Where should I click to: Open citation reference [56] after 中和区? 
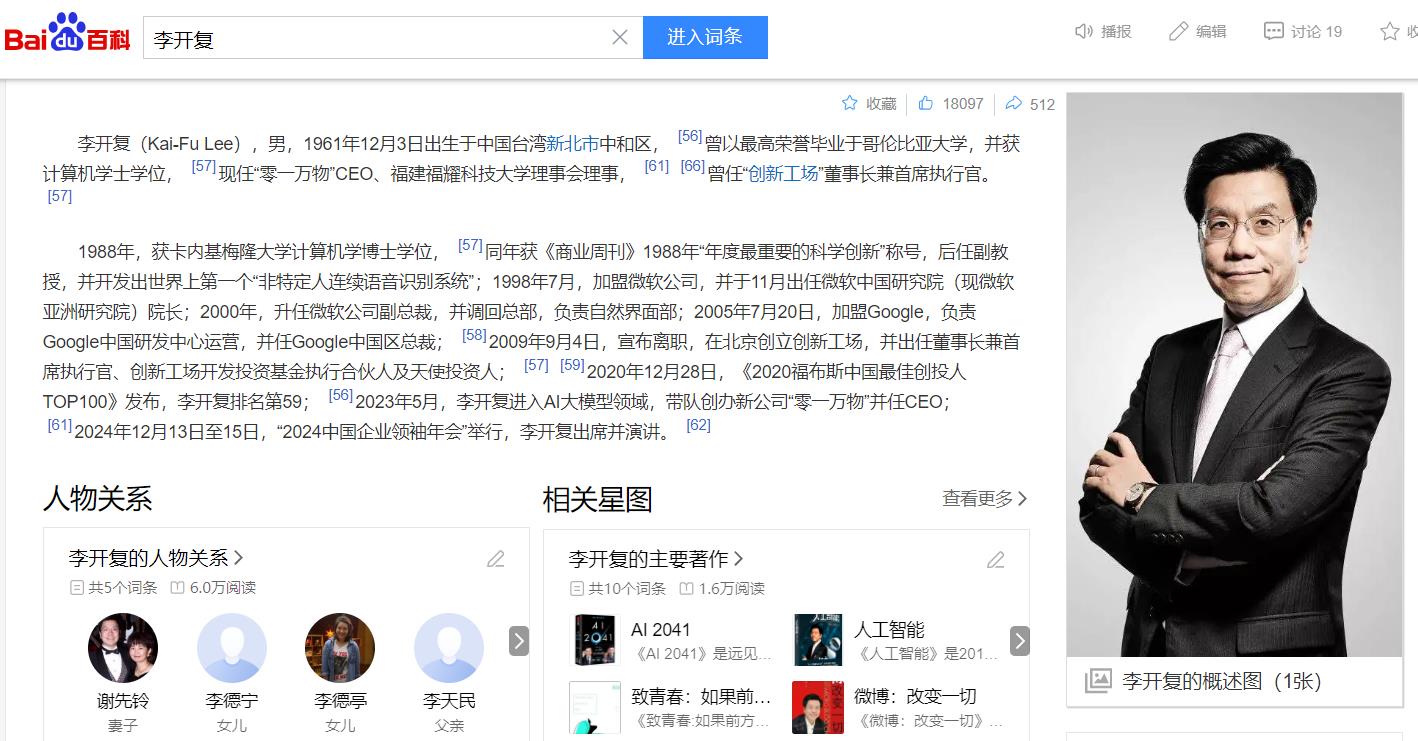(x=690, y=136)
